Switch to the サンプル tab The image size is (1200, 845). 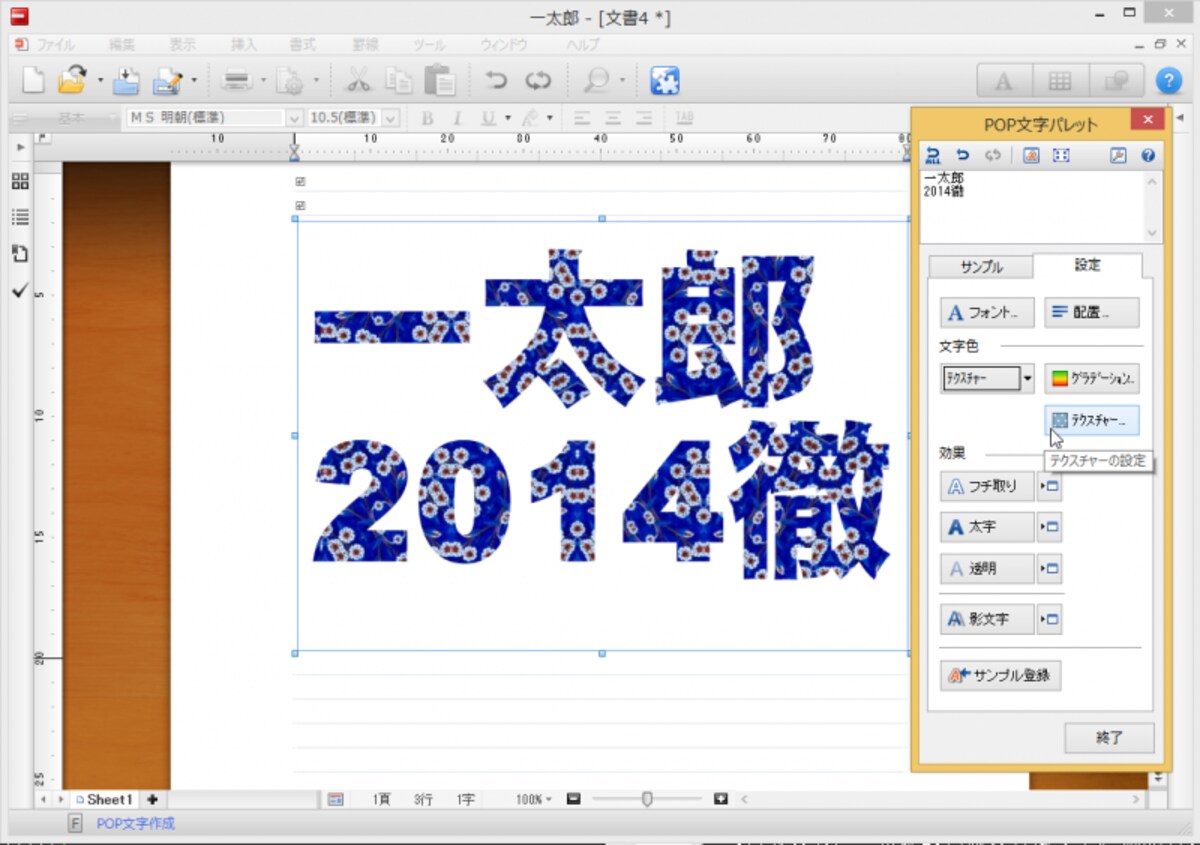(981, 267)
